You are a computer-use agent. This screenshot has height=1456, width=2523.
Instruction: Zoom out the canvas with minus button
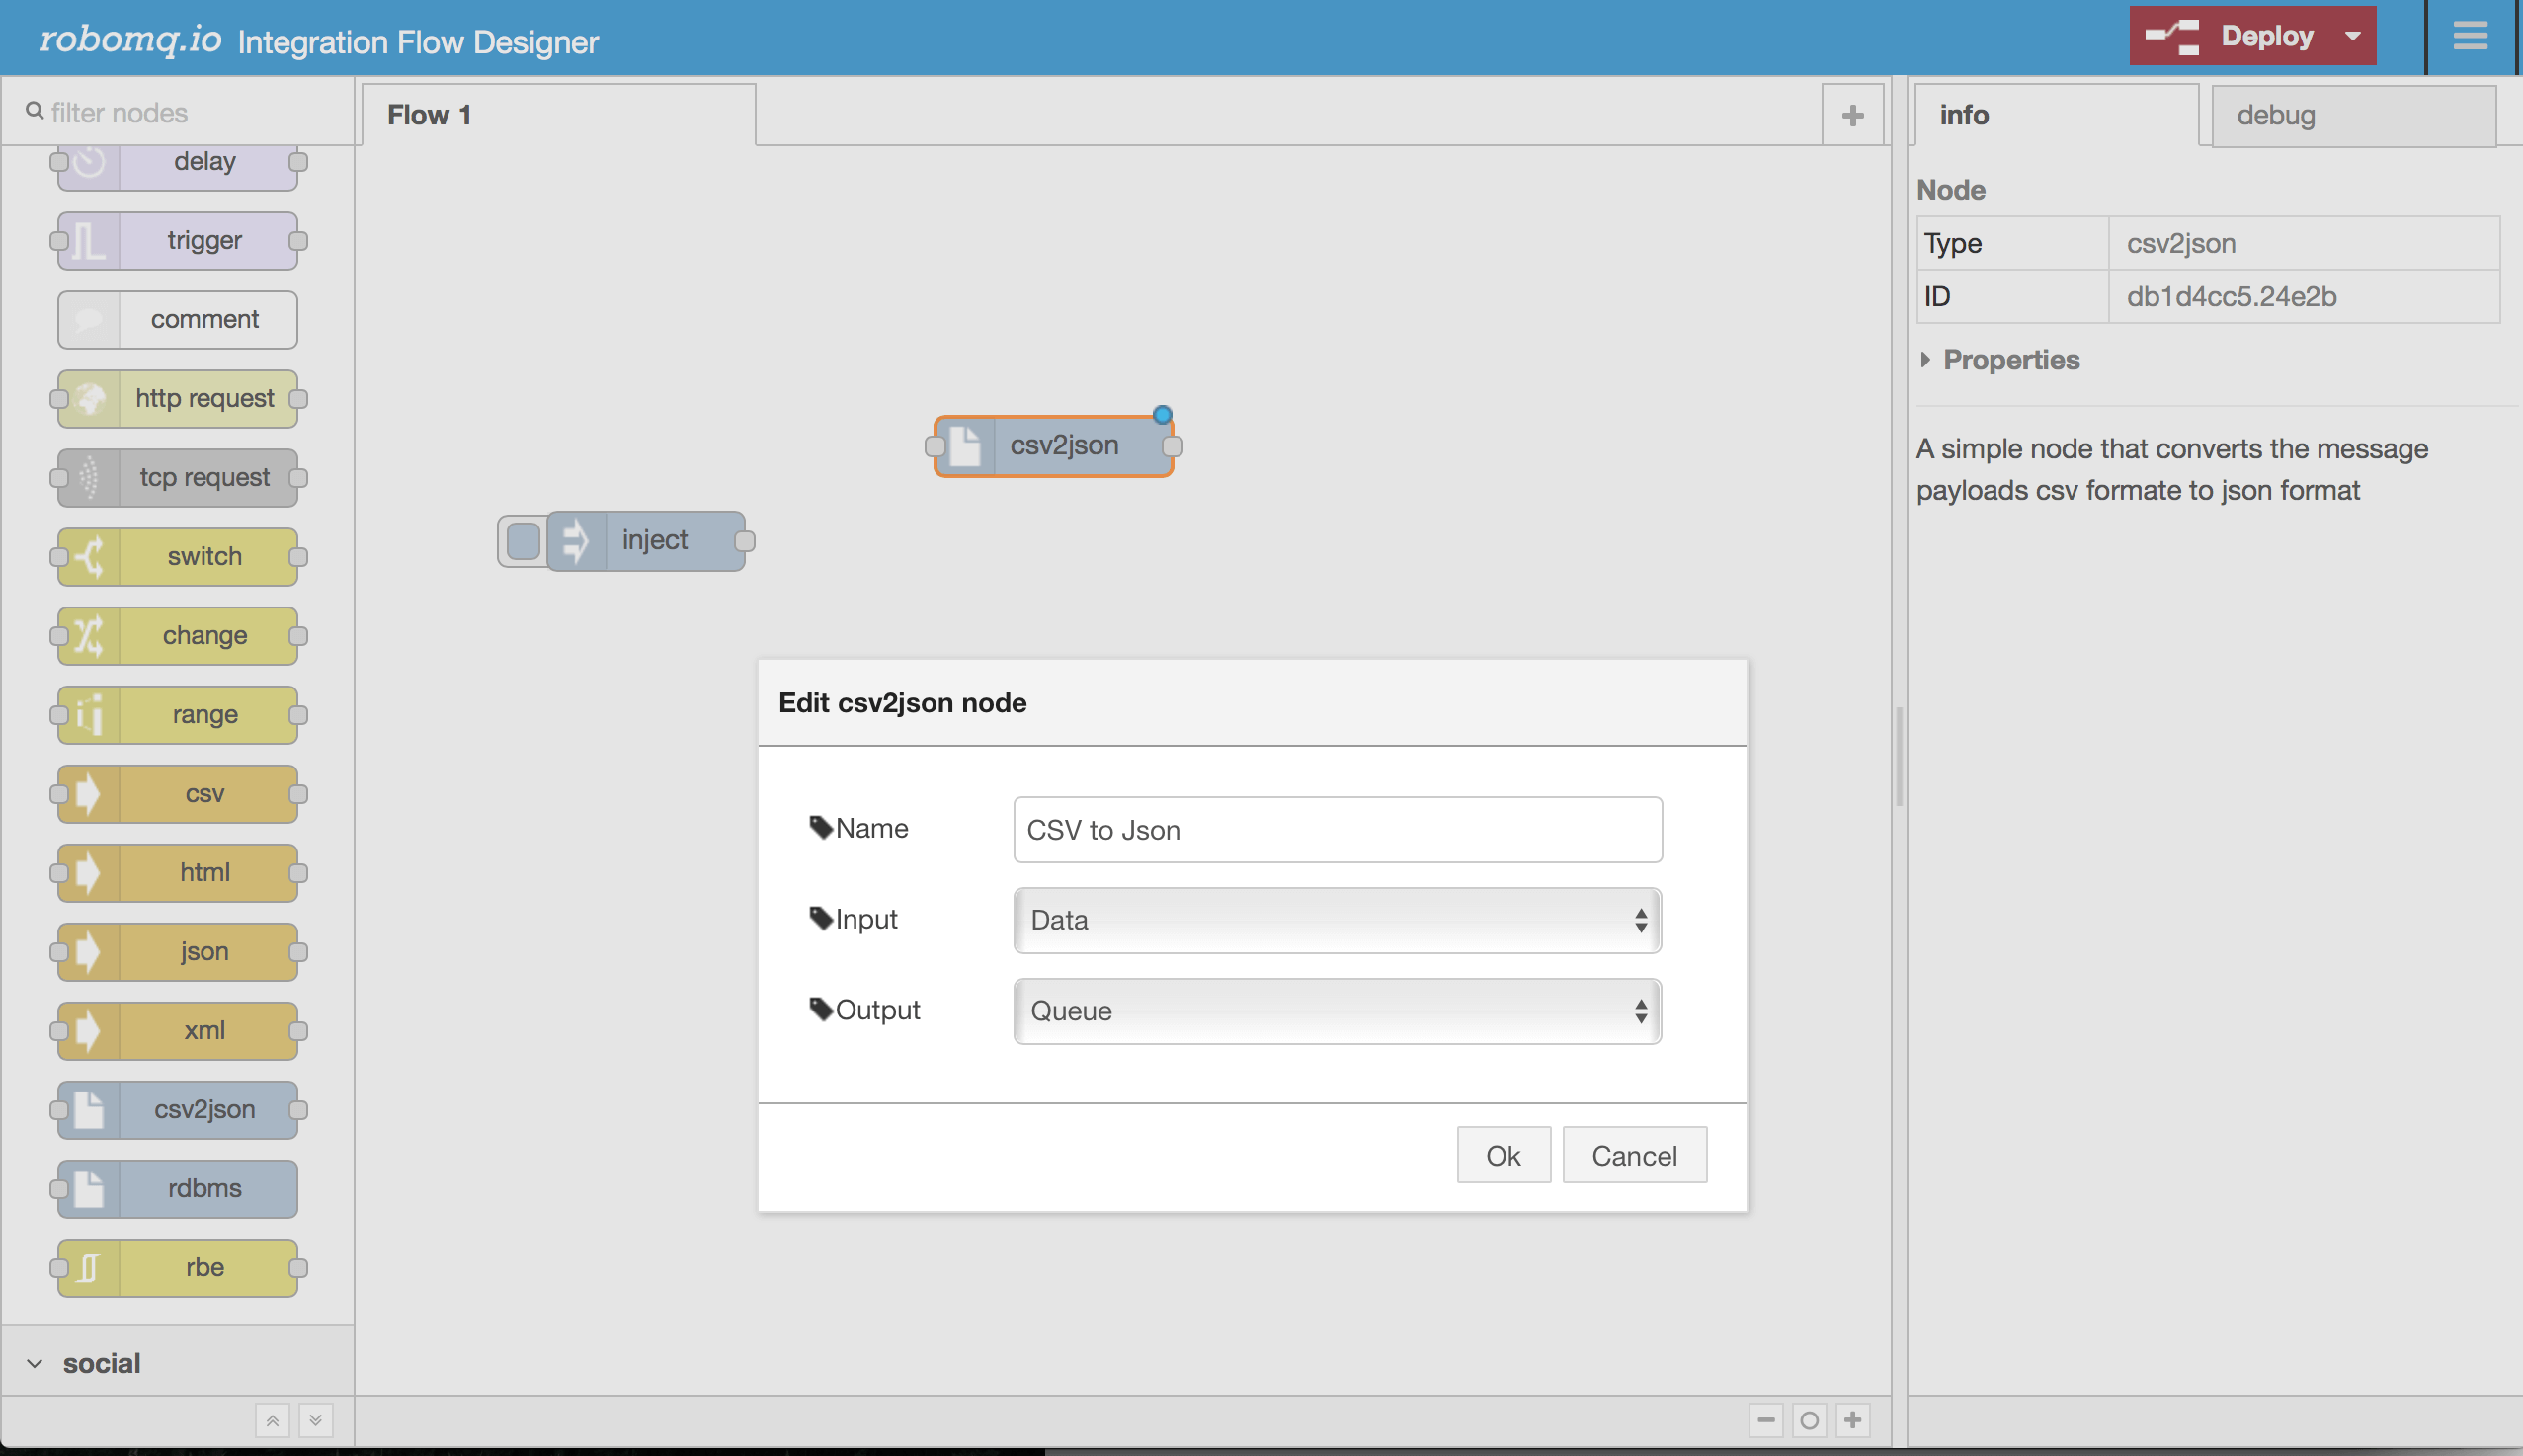point(1766,1420)
